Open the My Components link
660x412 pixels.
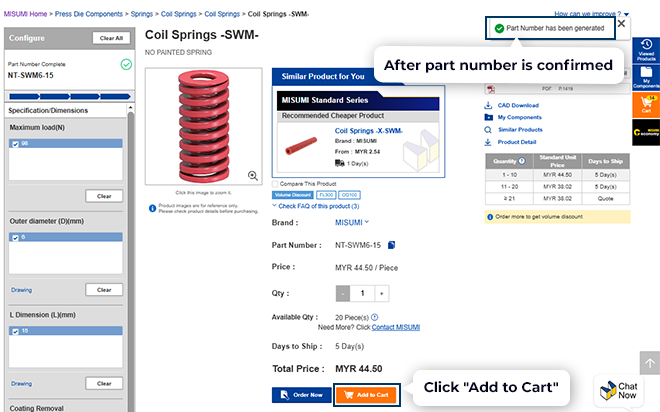pyautogui.click(x=519, y=117)
